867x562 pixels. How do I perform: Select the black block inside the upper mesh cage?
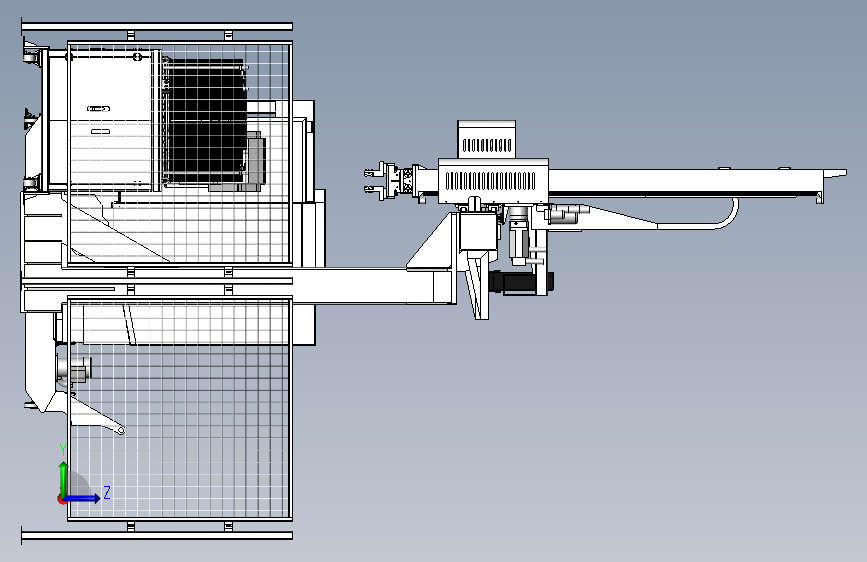(207, 121)
